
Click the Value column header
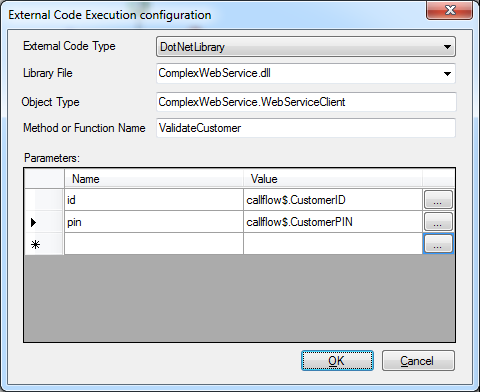(333, 179)
